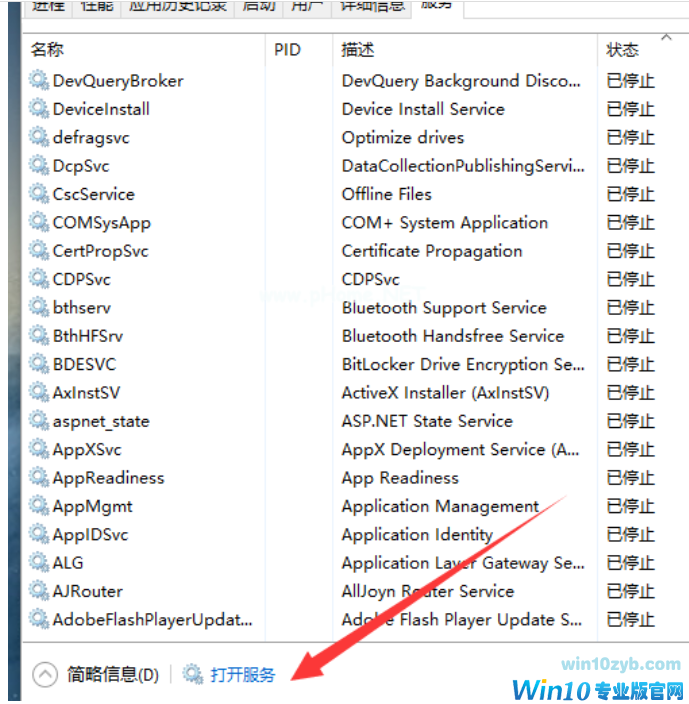Click the AppMgmt service icon
Viewport: 689px width, 704px height.
pos(39,506)
